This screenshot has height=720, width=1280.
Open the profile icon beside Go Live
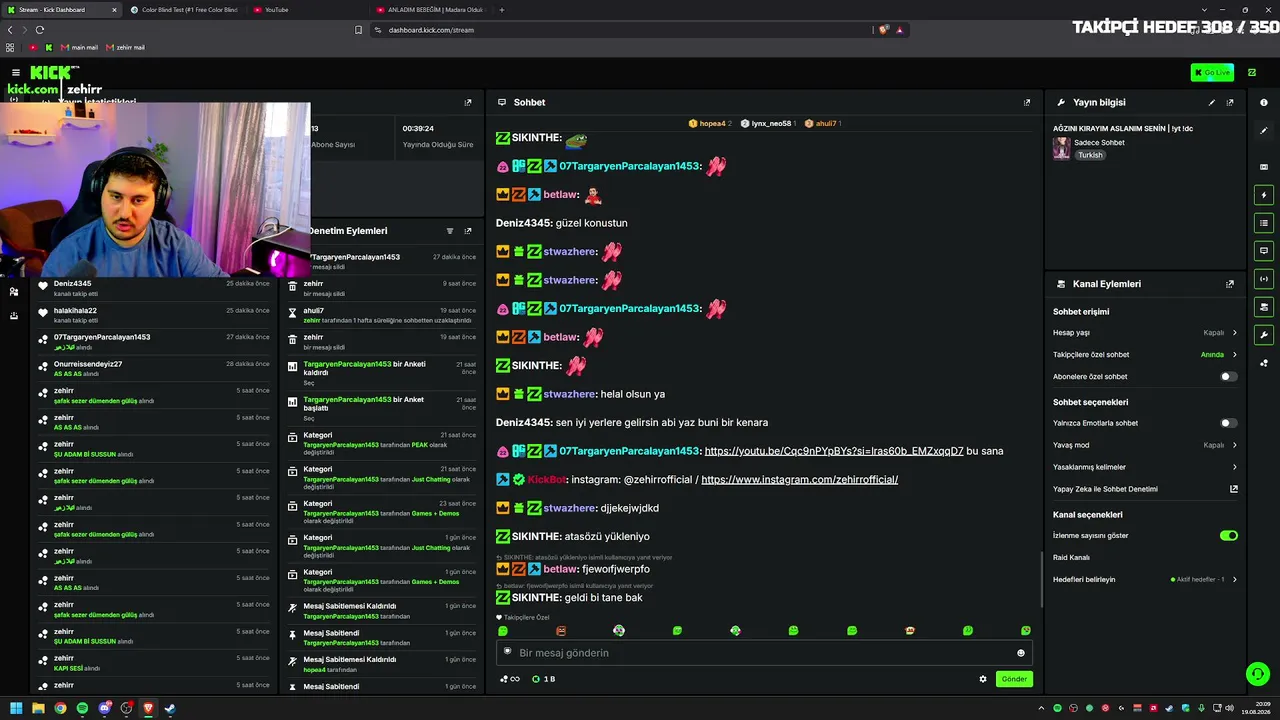(x=1252, y=73)
